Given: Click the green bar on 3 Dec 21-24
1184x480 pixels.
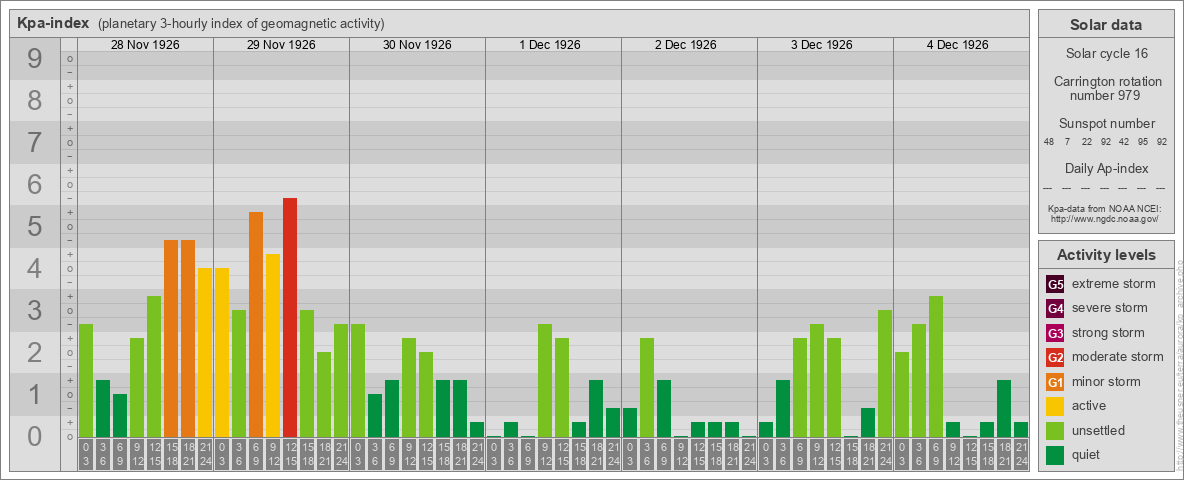Looking at the screenshot, I should [885, 374].
